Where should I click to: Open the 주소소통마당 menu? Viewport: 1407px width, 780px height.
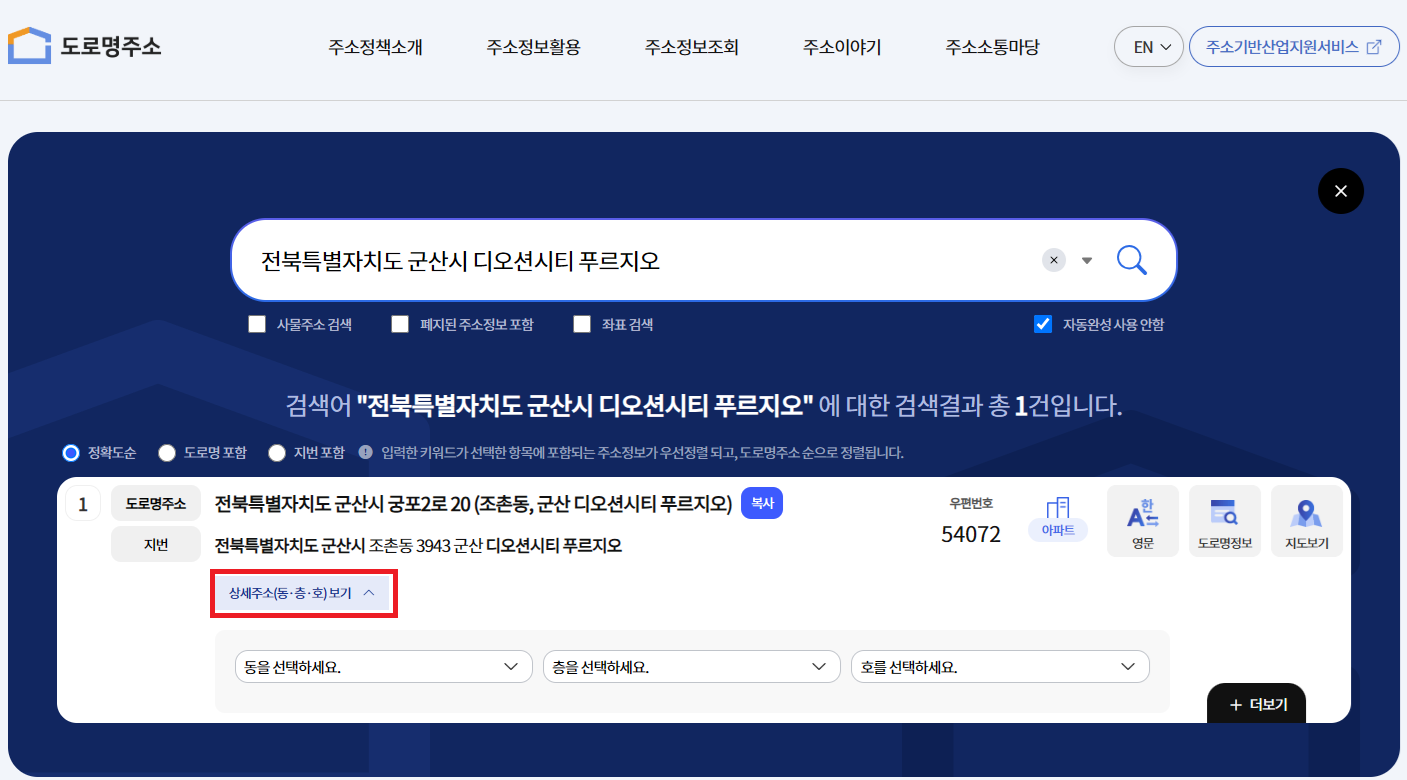tap(992, 47)
